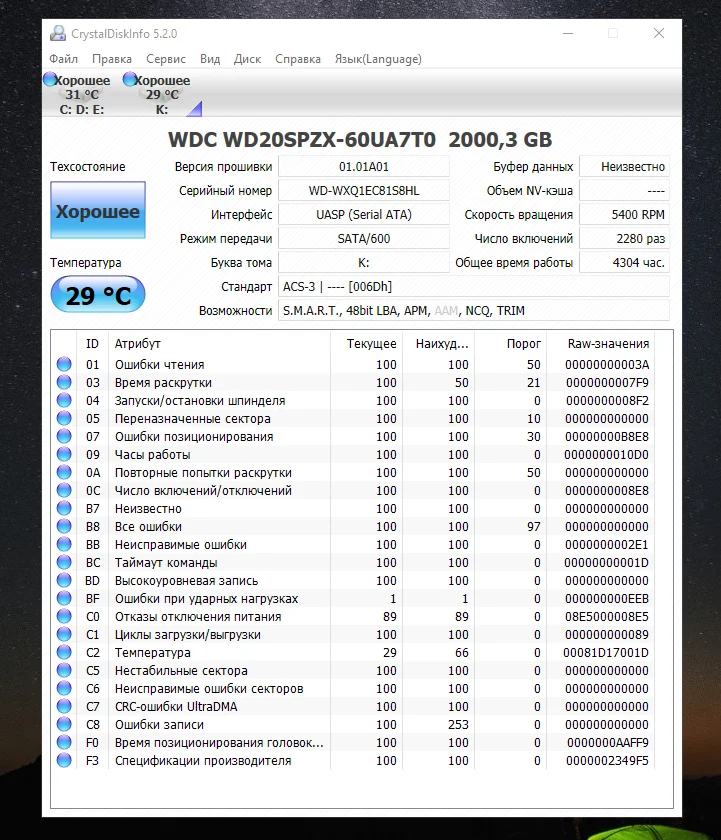Click the status icon for C8 Ошибки записи
This screenshot has height=840, width=721.
pyautogui.click(x=64, y=724)
